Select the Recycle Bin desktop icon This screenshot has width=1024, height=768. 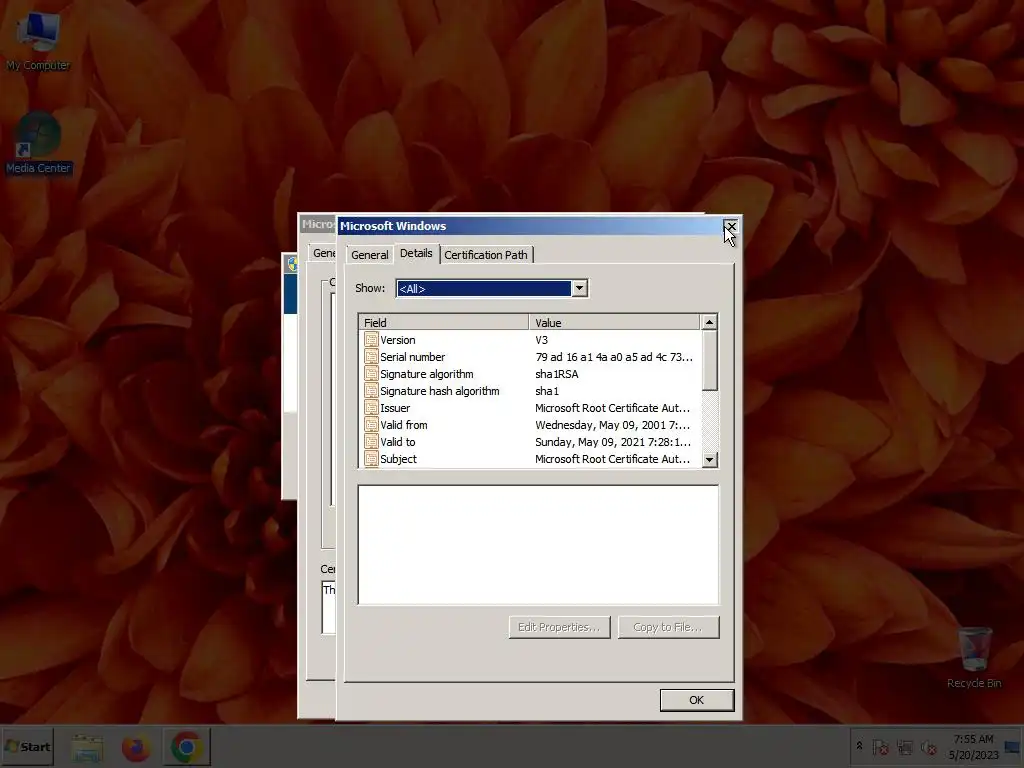tap(974, 657)
